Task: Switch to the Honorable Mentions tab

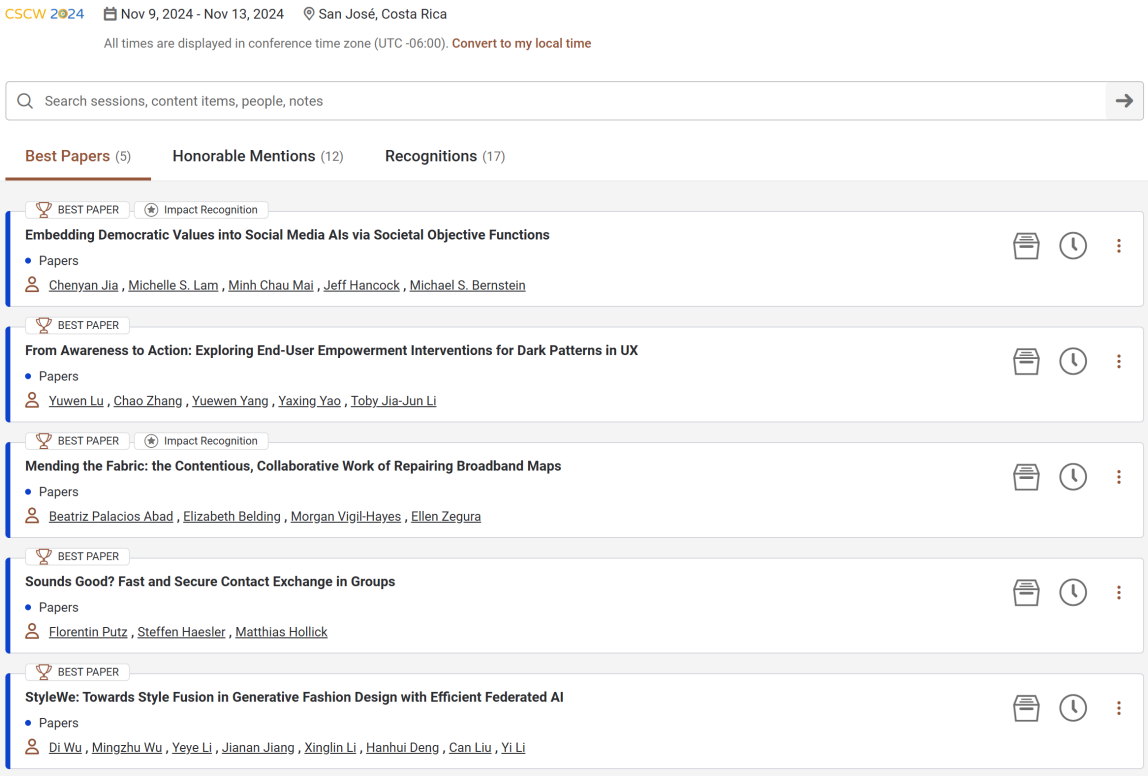Action: pyautogui.click(x=258, y=156)
